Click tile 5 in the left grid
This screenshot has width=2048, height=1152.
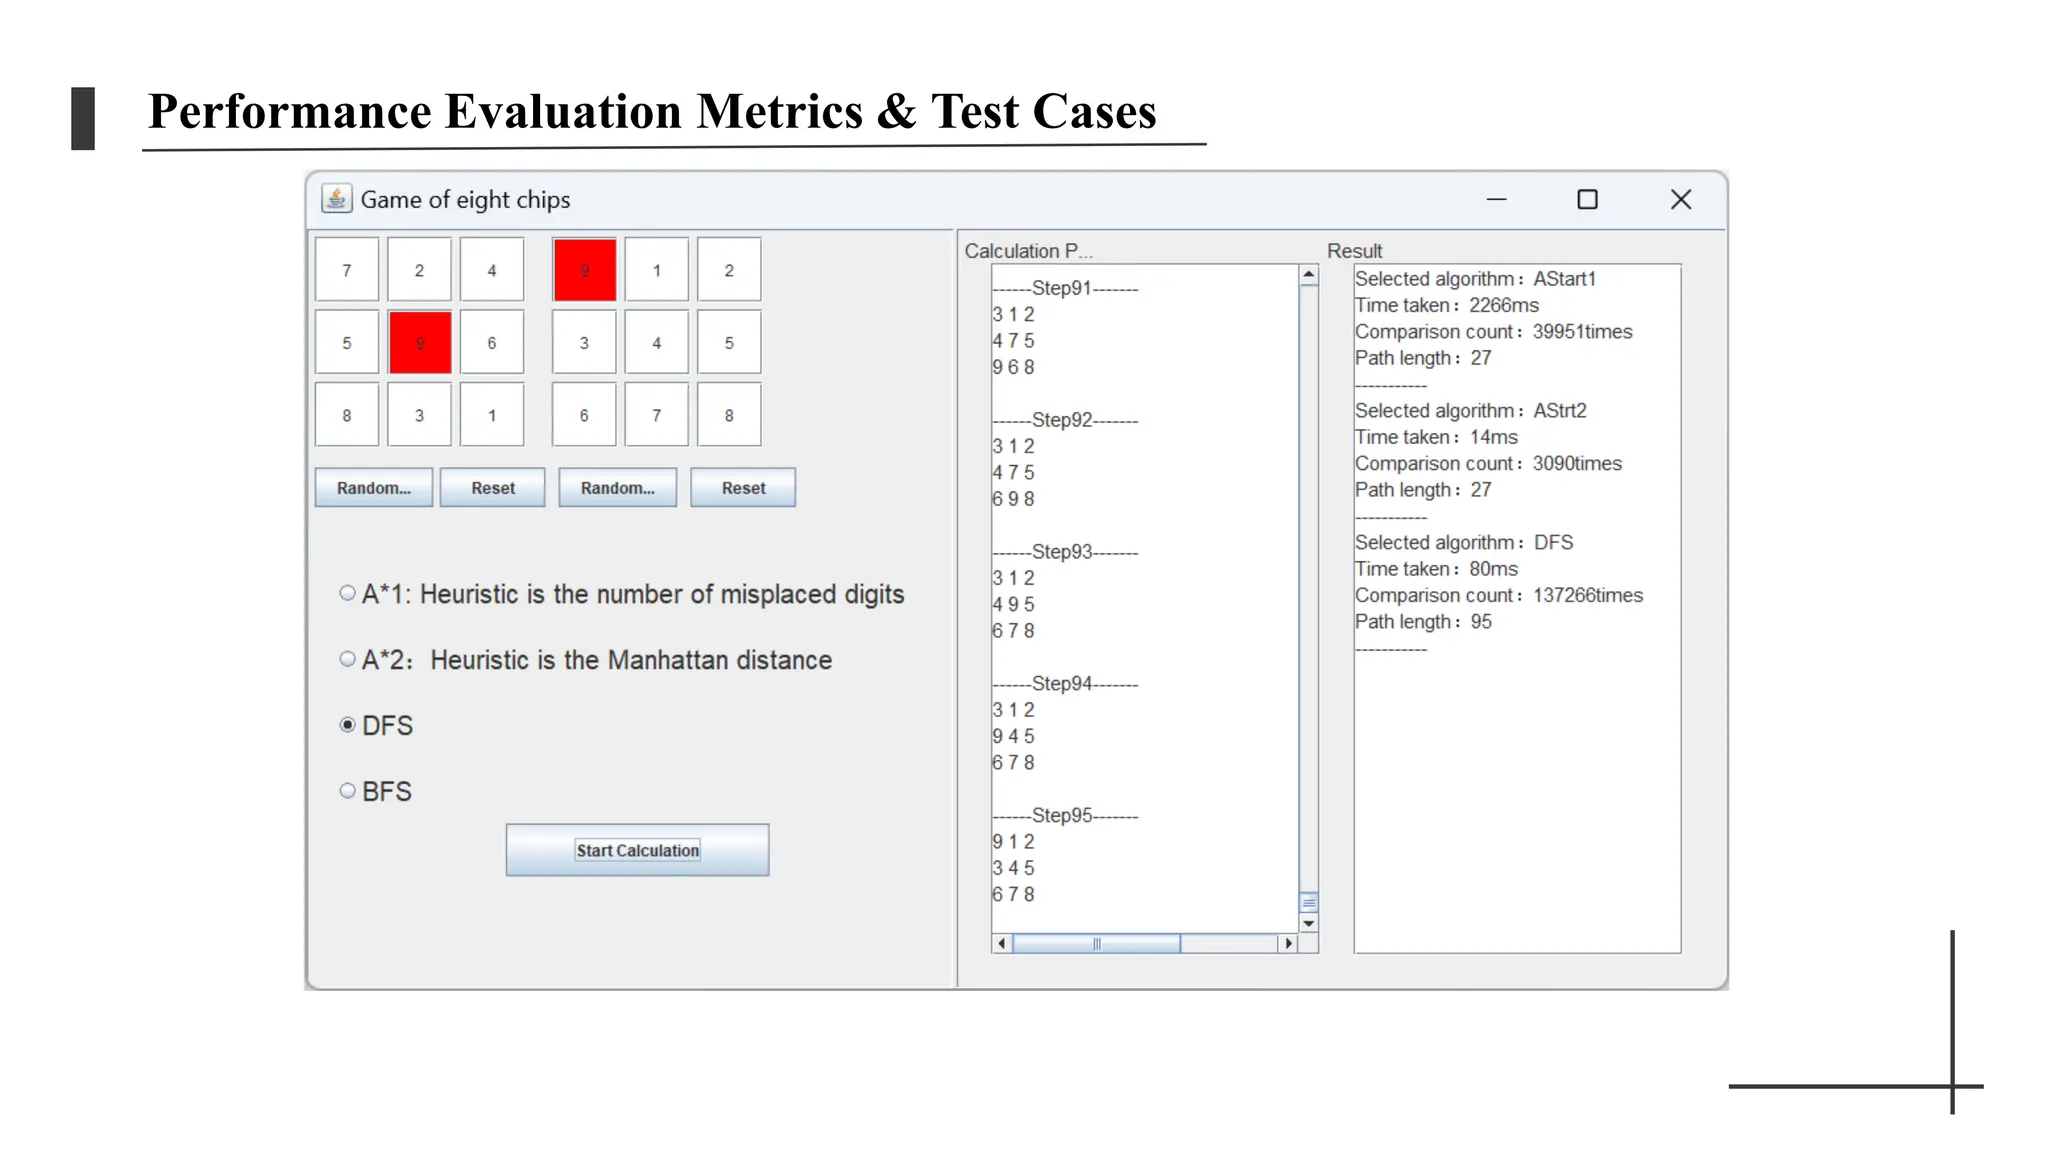(347, 342)
